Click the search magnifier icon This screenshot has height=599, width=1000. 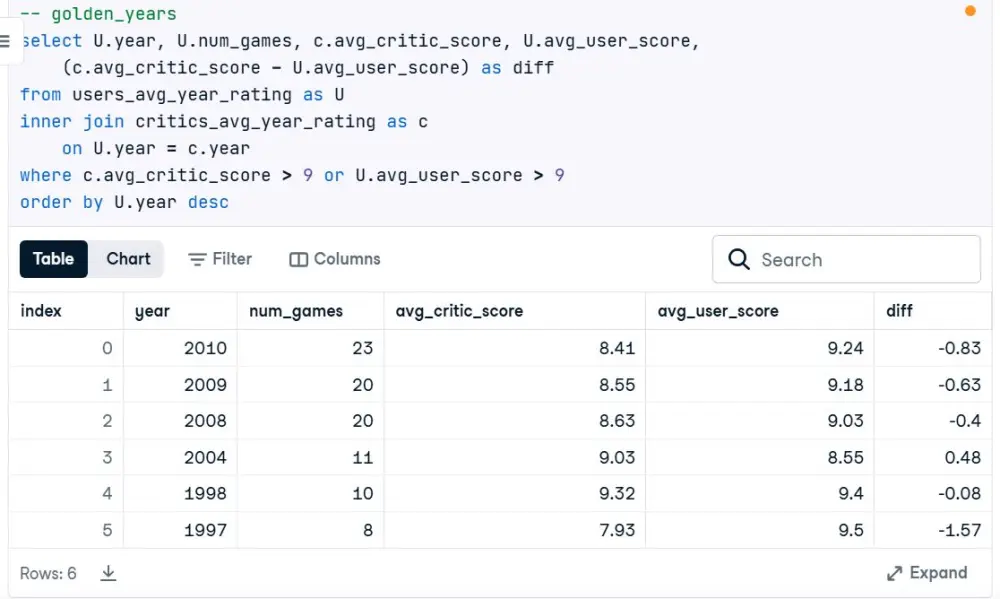pyautogui.click(x=738, y=258)
